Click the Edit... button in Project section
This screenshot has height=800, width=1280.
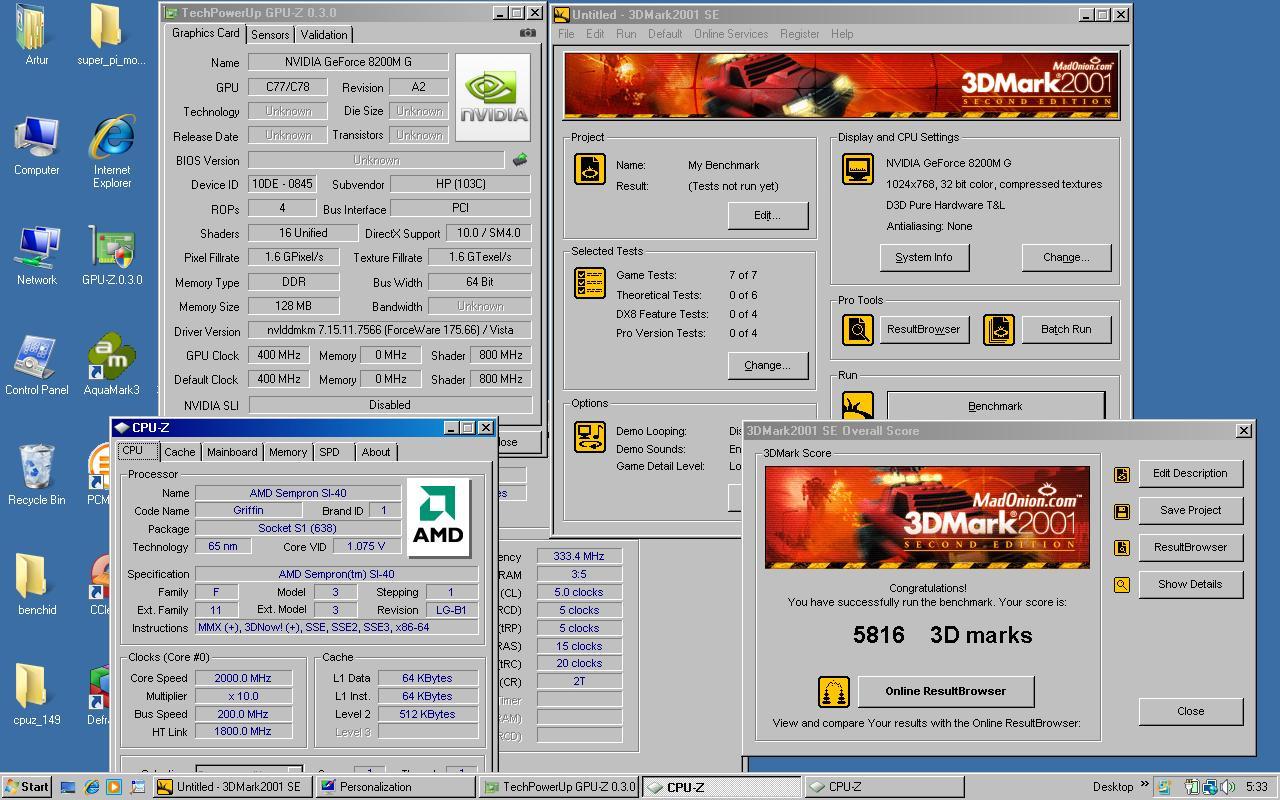(x=768, y=216)
